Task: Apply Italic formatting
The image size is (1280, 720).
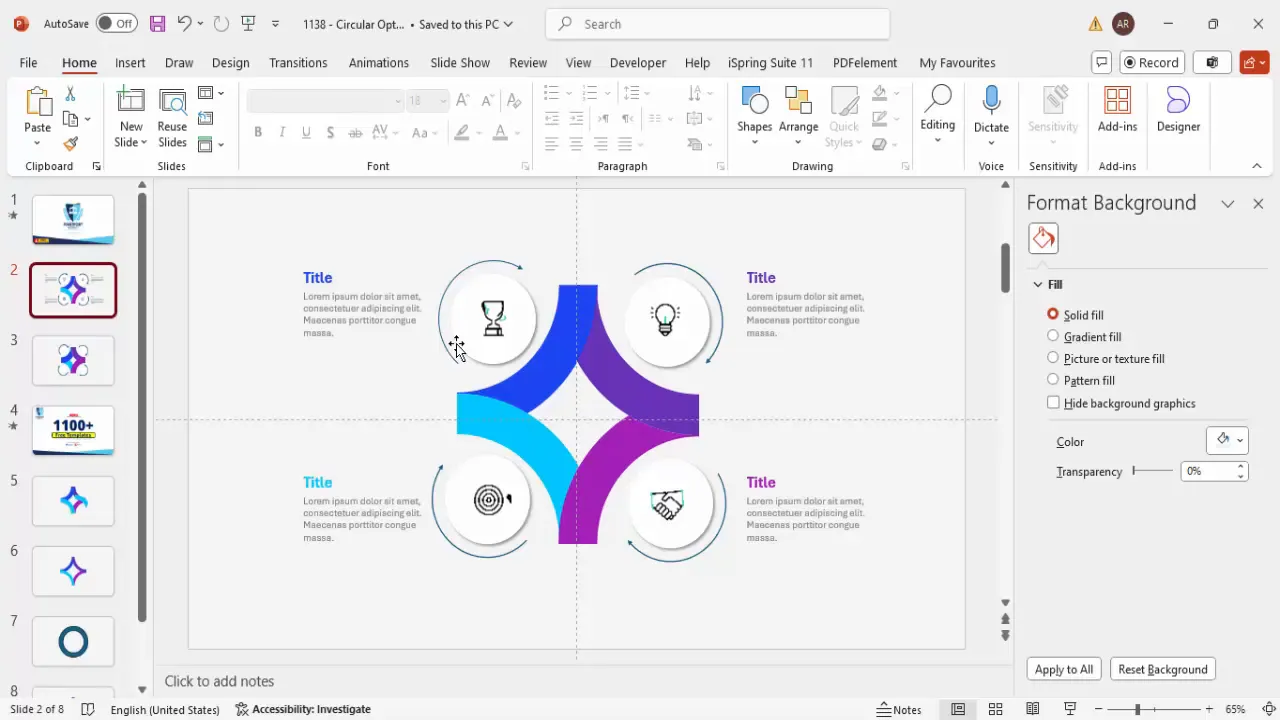Action: [x=282, y=132]
